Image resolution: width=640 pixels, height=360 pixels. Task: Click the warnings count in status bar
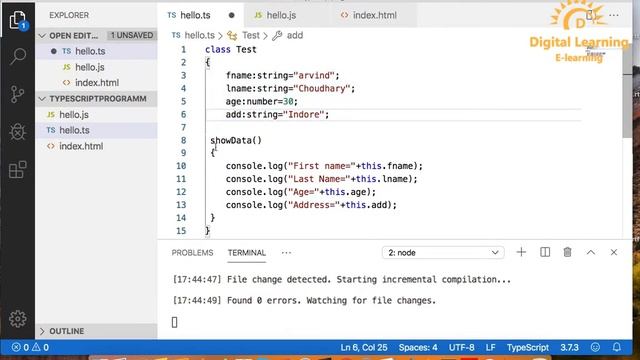(x=41, y=347)
